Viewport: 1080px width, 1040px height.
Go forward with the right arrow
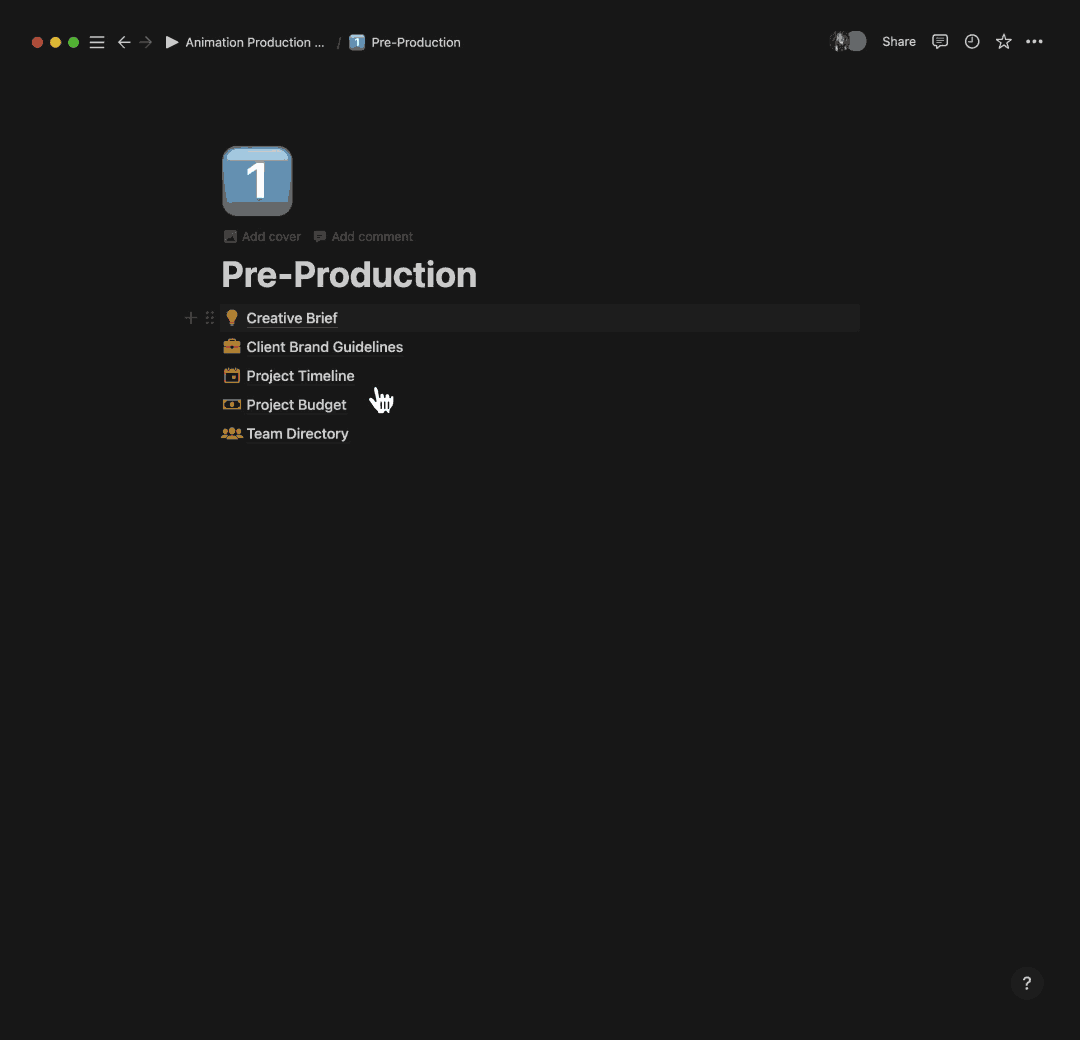click(x=145, y=42)
